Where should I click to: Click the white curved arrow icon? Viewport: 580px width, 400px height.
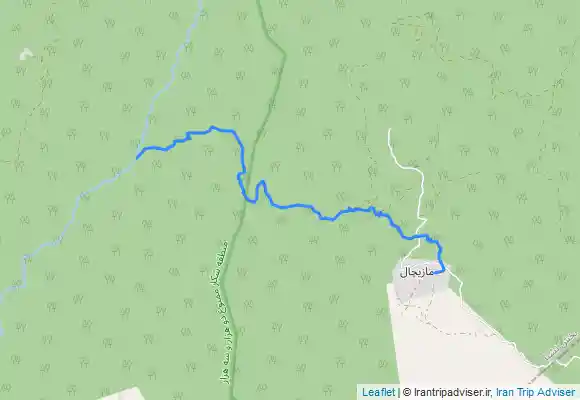26,54
